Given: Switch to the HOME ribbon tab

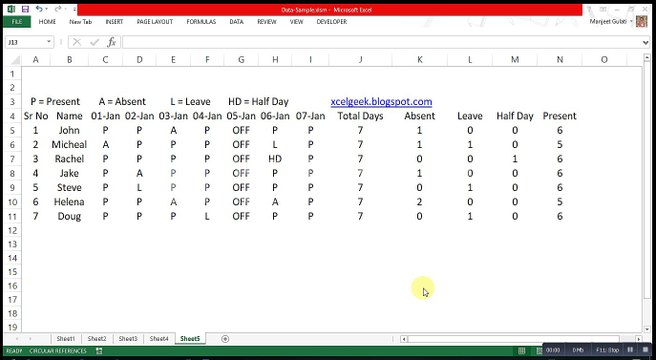Looking at the screenshot, I should (47, 22).
